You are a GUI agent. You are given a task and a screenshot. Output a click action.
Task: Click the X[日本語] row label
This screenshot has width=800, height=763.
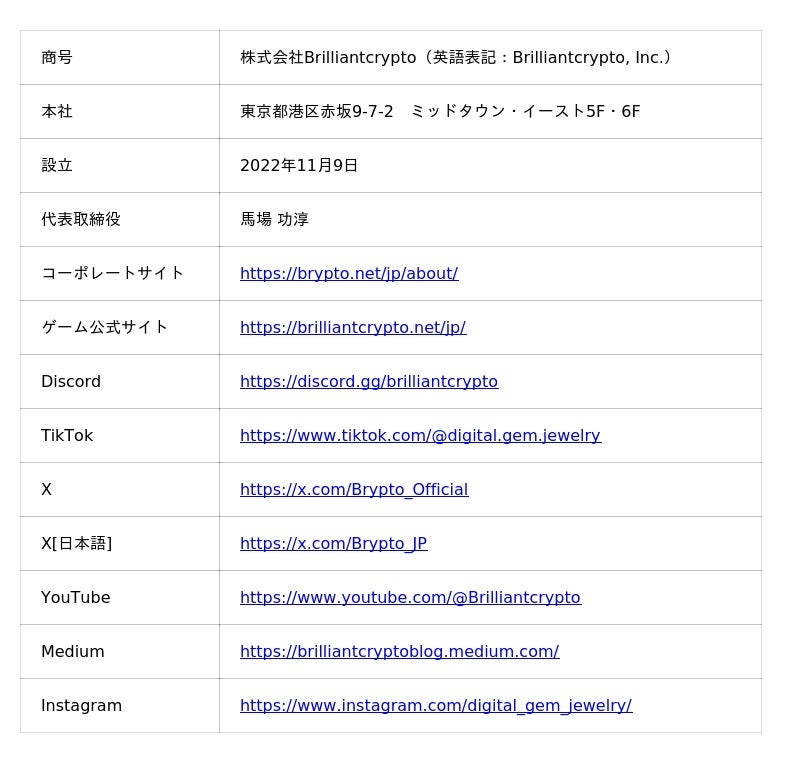coord(76,544)
